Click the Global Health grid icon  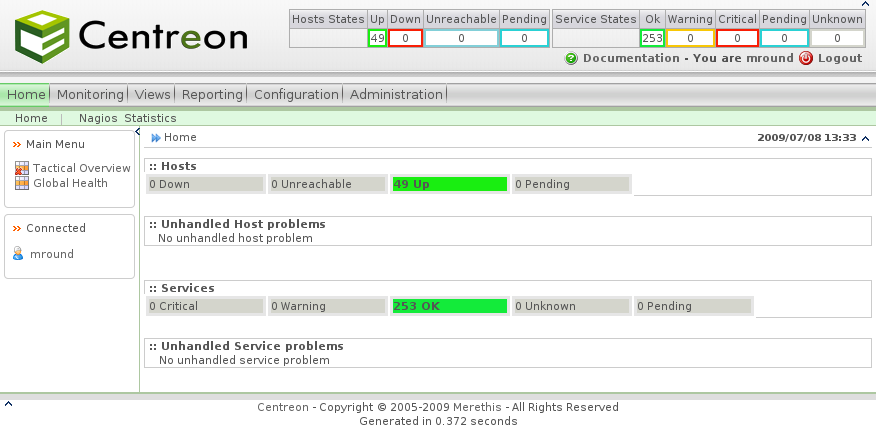pos(22,183)
